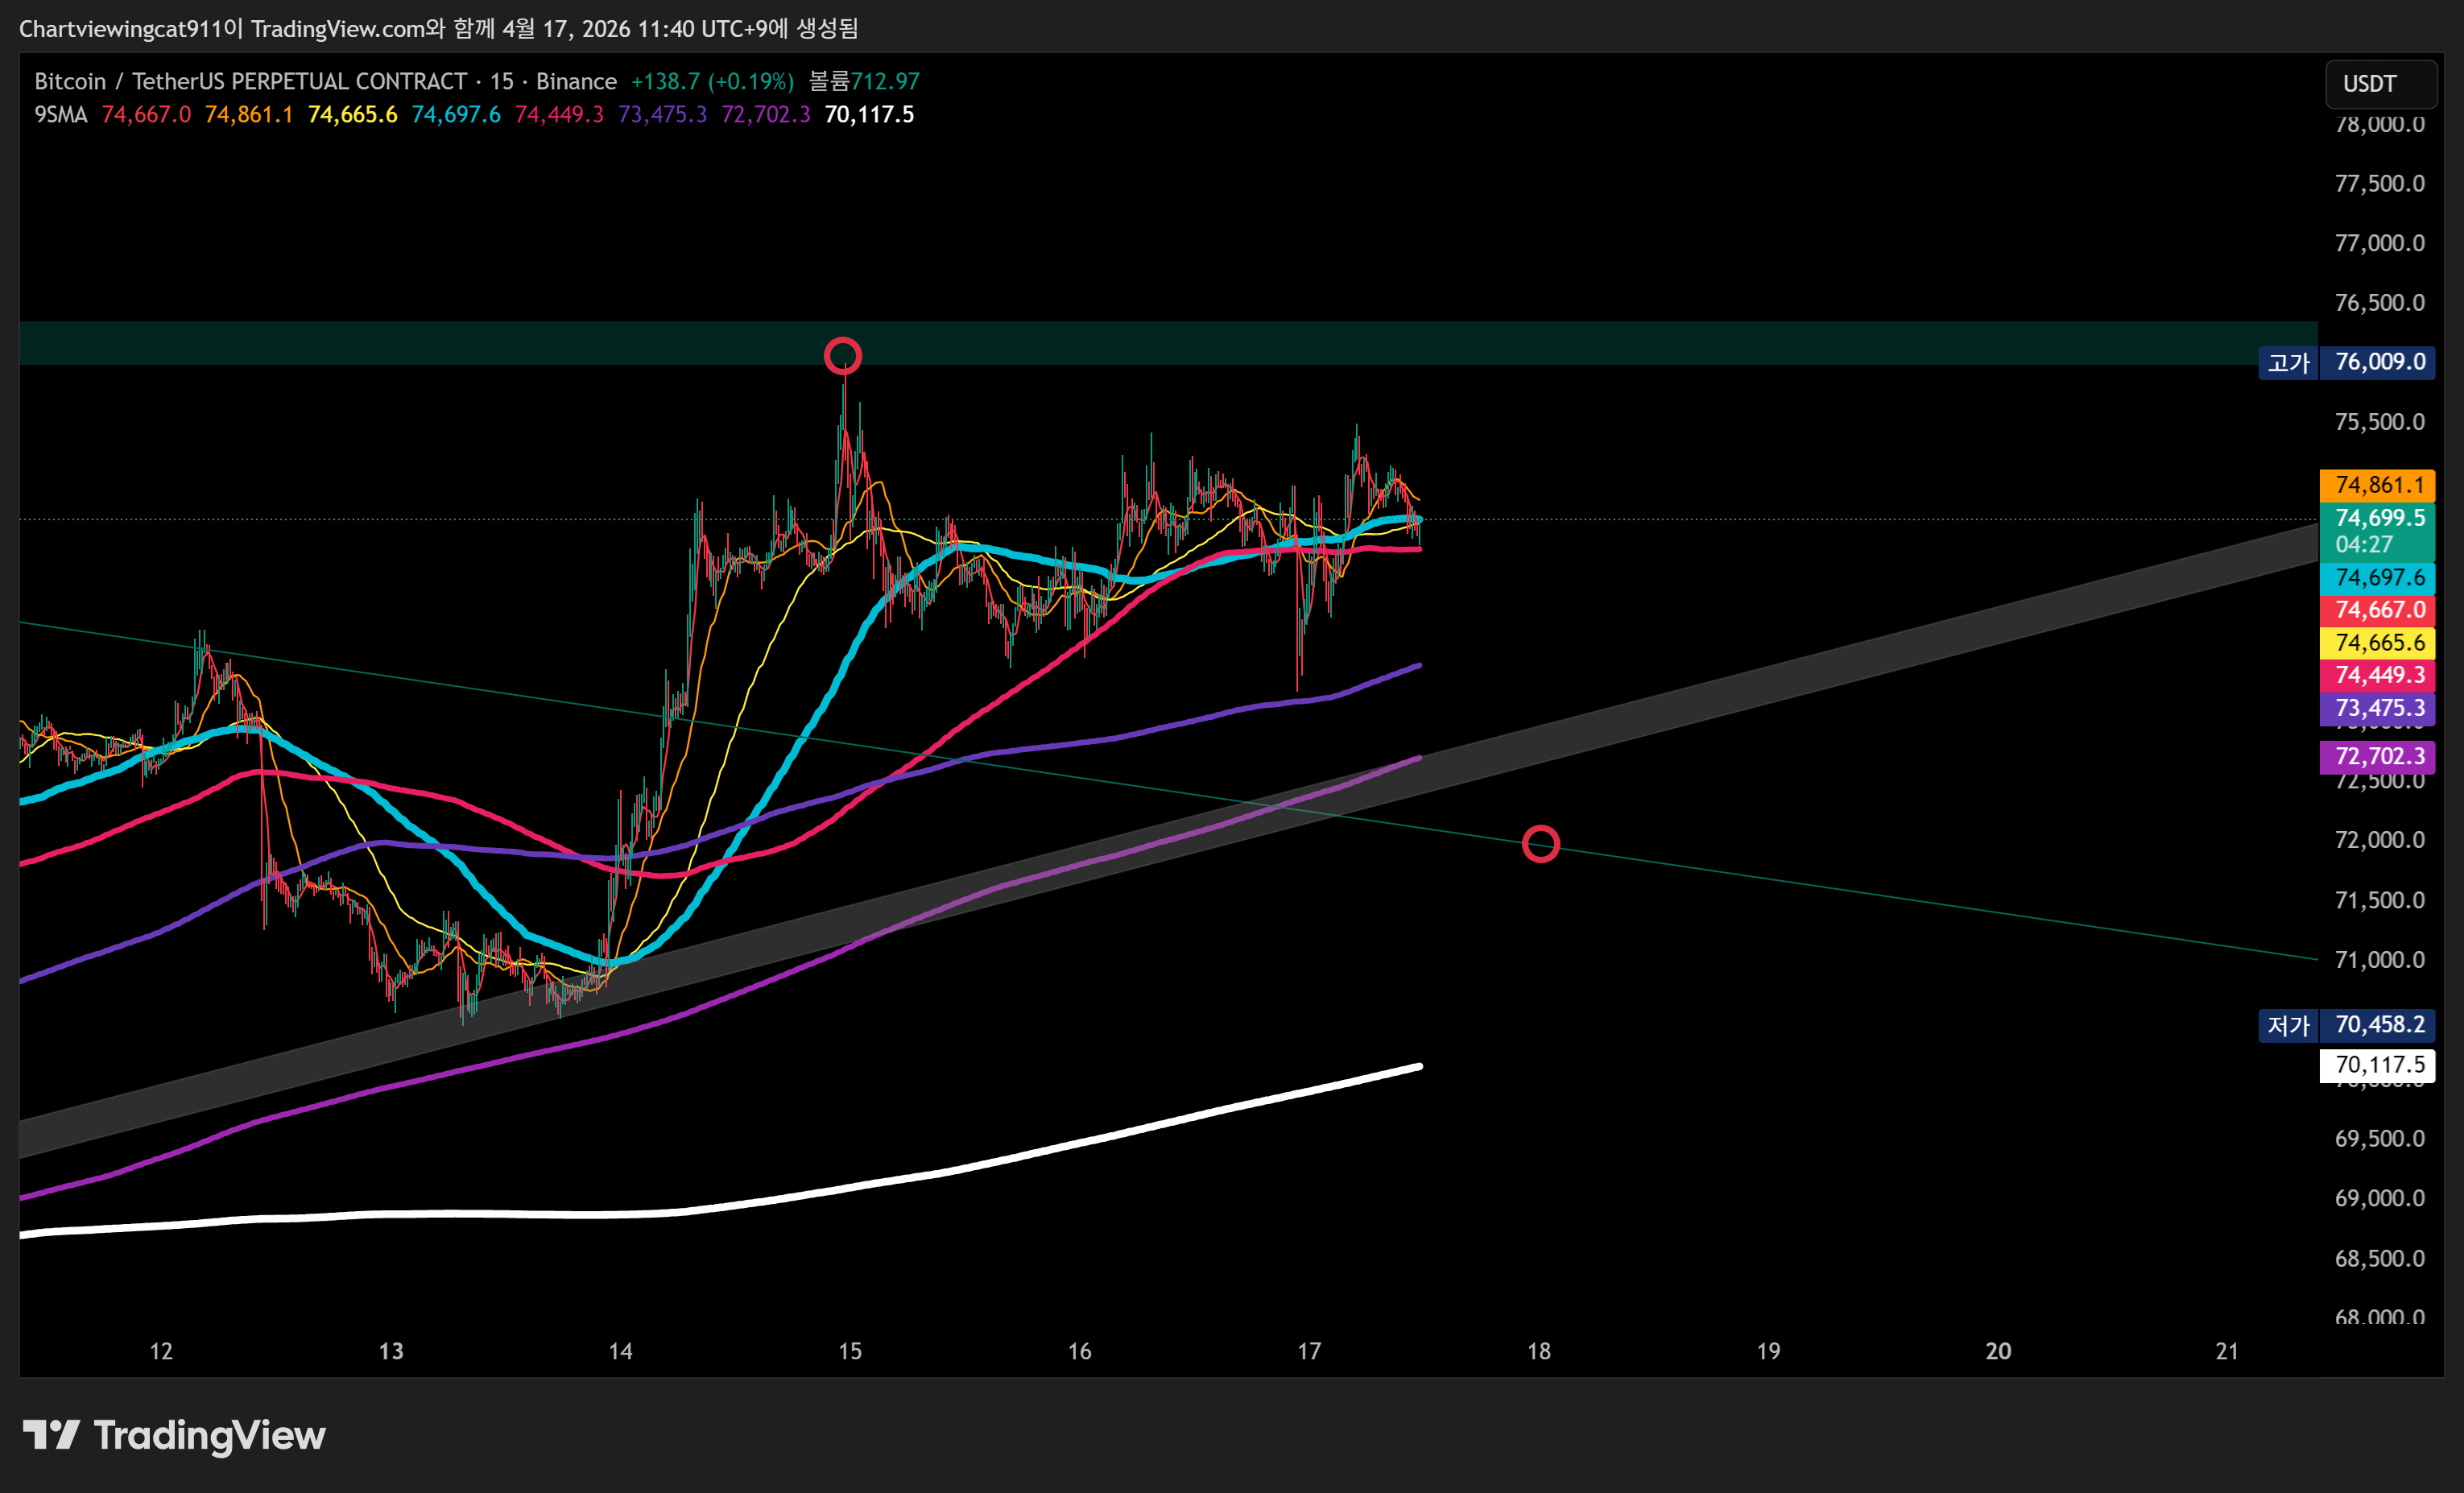Click date label 14 on time axis
This screenshot has width=2464, height=1493.
(620, 1351)
